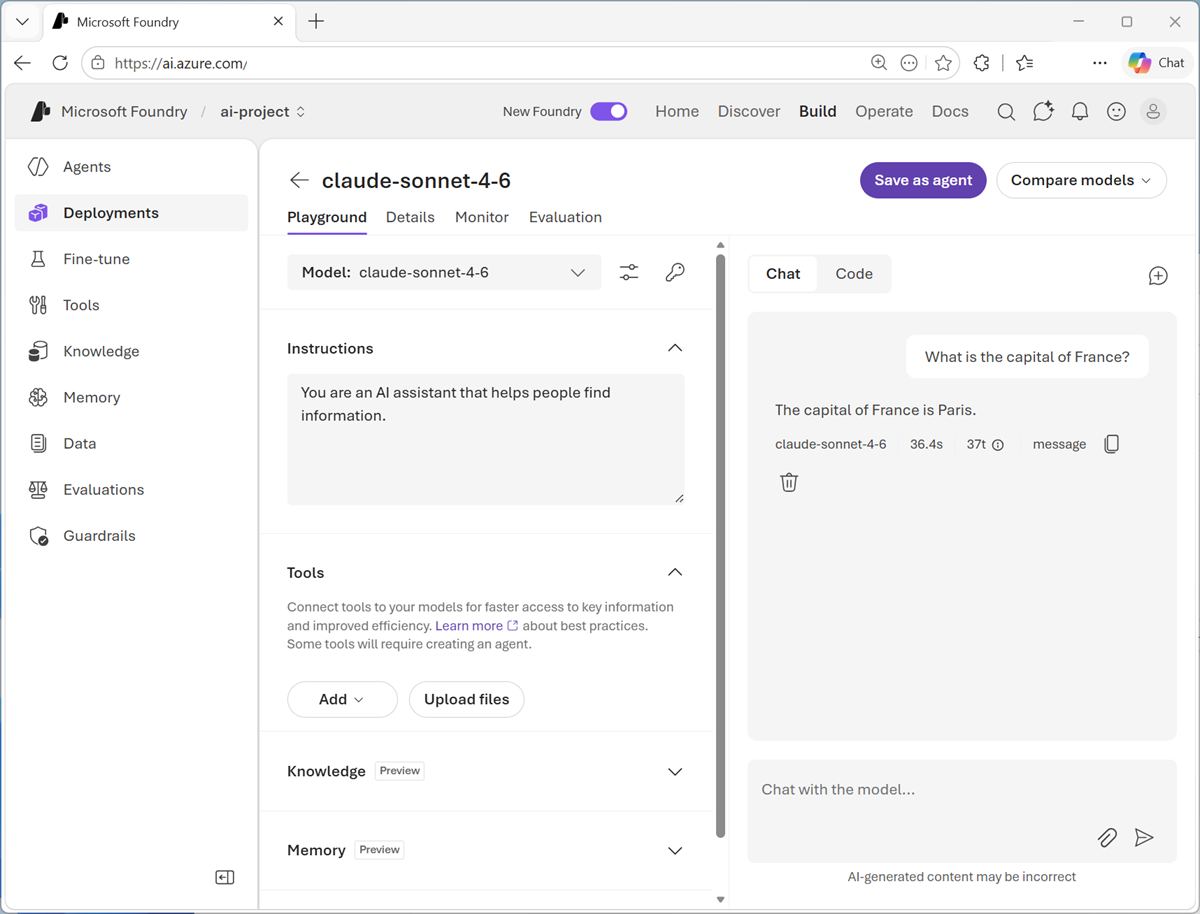Open the ai-project switcher

click(x=263, y=112)
